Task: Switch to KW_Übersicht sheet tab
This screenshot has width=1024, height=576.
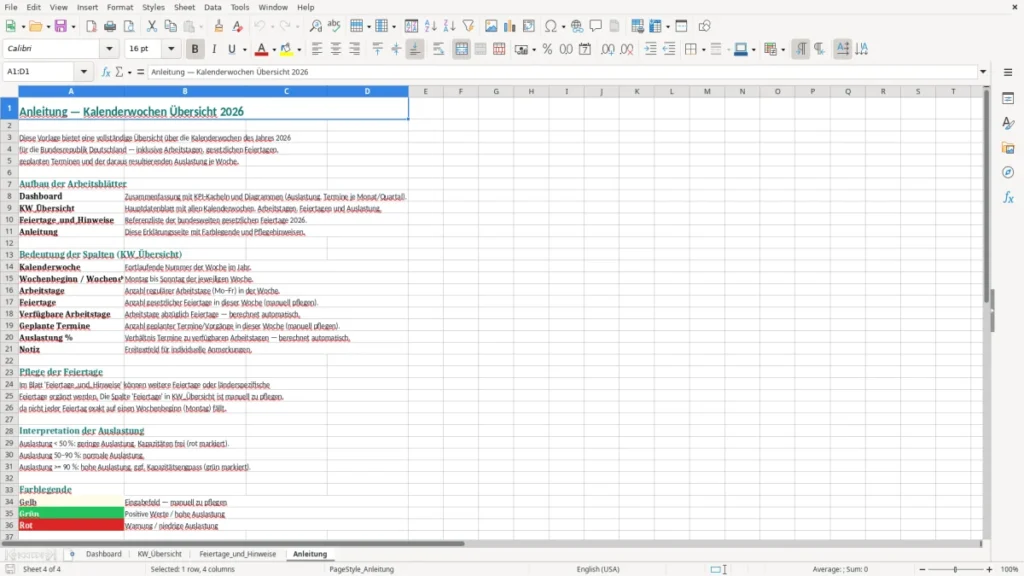Action: 159,554
